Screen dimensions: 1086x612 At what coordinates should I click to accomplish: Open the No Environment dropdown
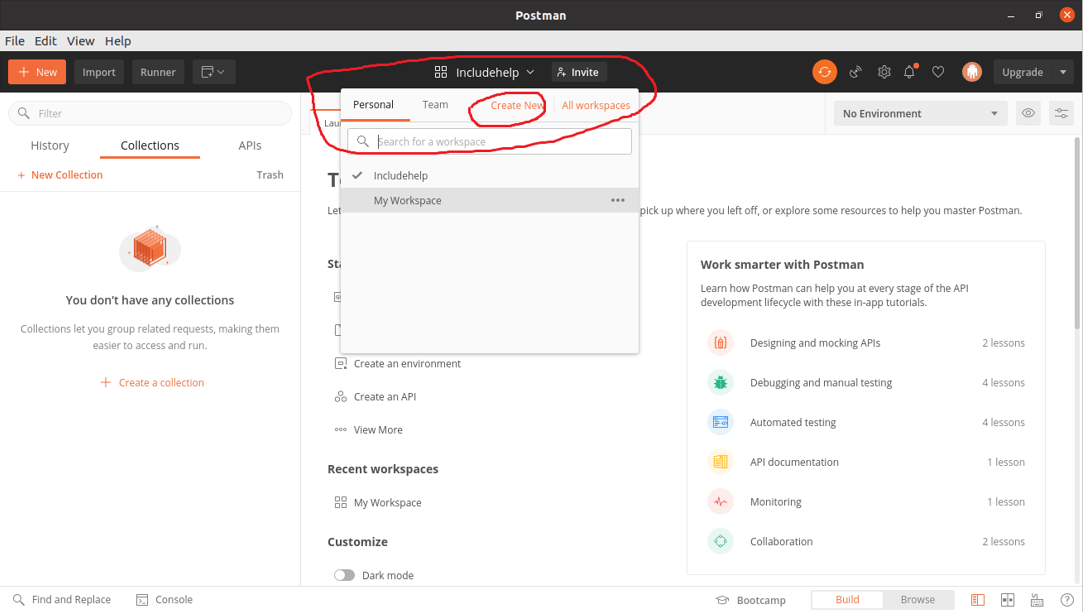[x=918, y=113]
